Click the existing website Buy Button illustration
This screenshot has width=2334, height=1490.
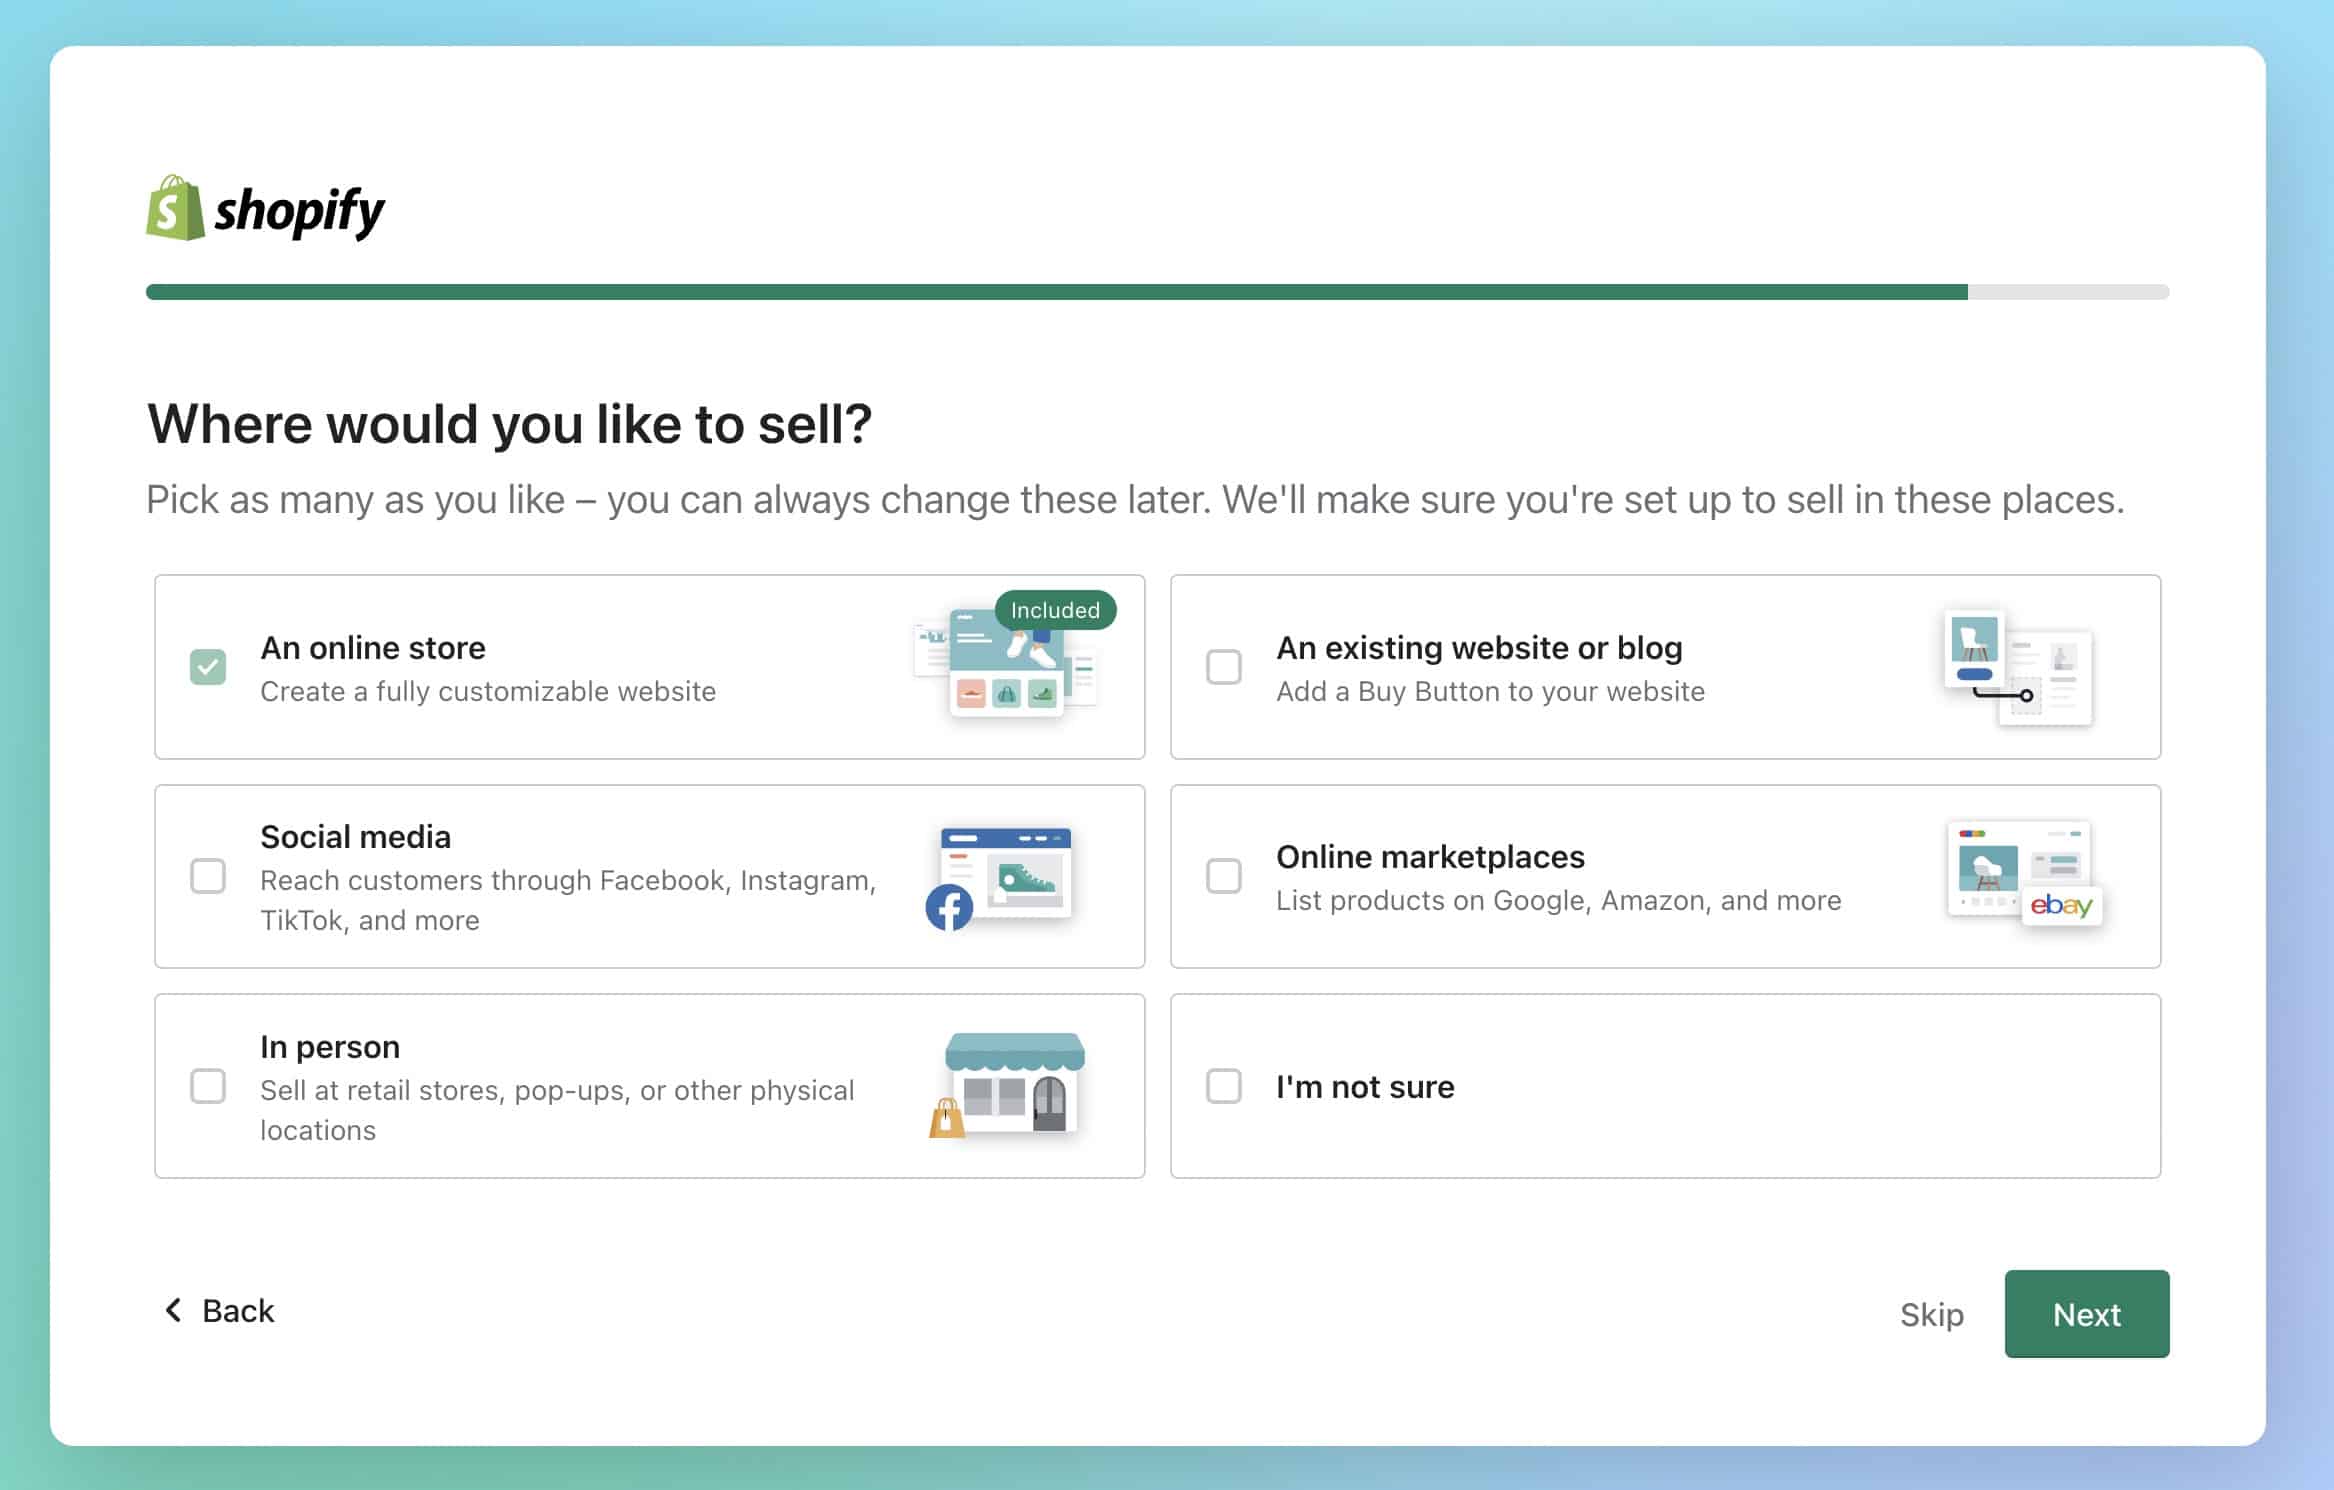click(2017, 667)
